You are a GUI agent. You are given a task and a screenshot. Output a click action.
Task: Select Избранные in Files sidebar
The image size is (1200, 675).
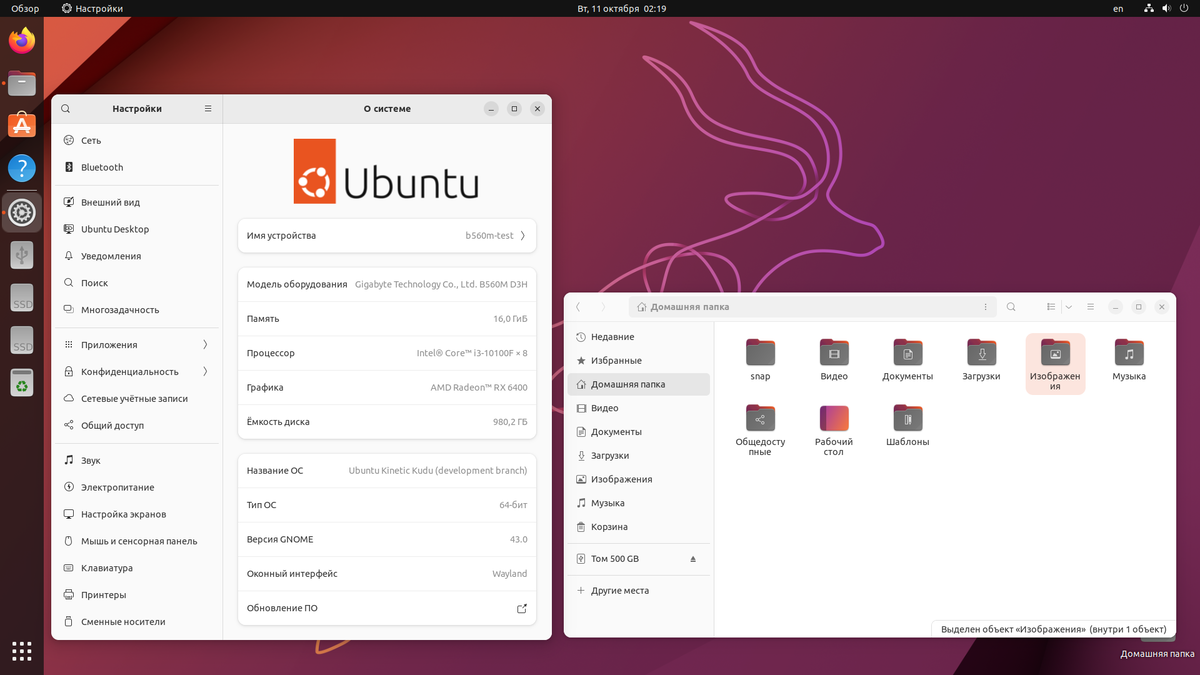[x=639, y=360]
